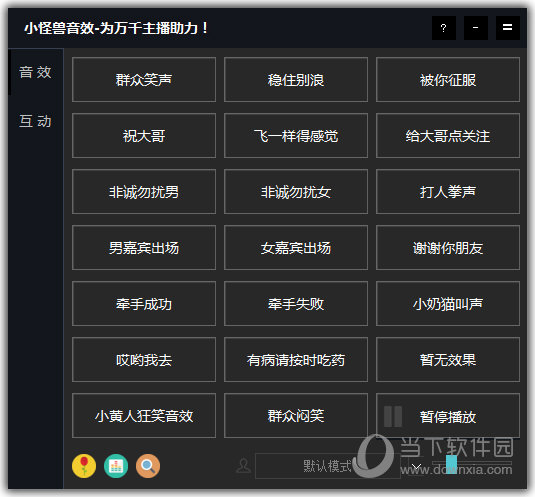Click the 飞一样得感觉 button
The image size is (535, 497).
(x=296, y=135)
